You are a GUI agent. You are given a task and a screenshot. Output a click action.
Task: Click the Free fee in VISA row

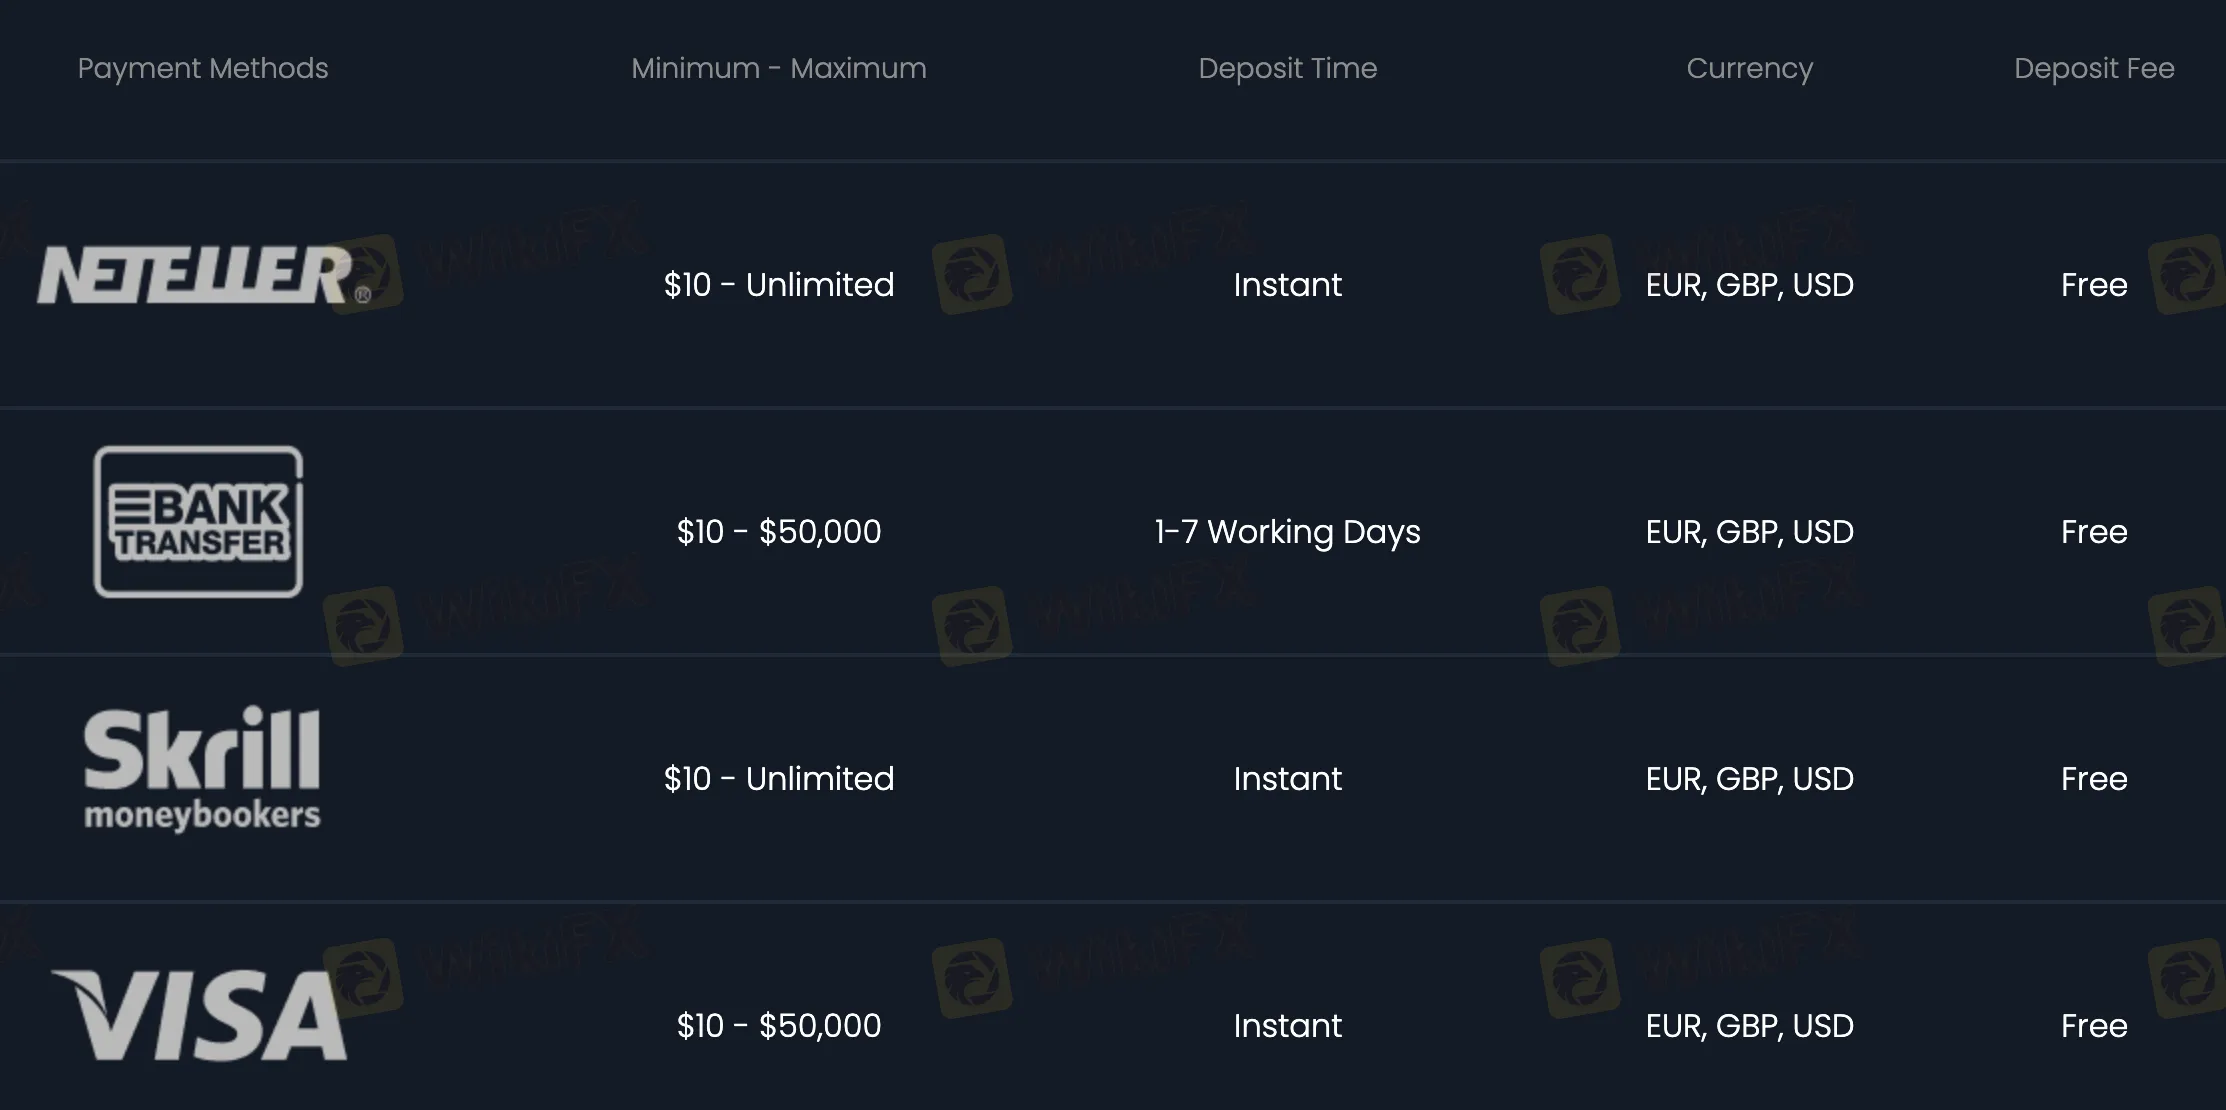tap(2094, 1026)
